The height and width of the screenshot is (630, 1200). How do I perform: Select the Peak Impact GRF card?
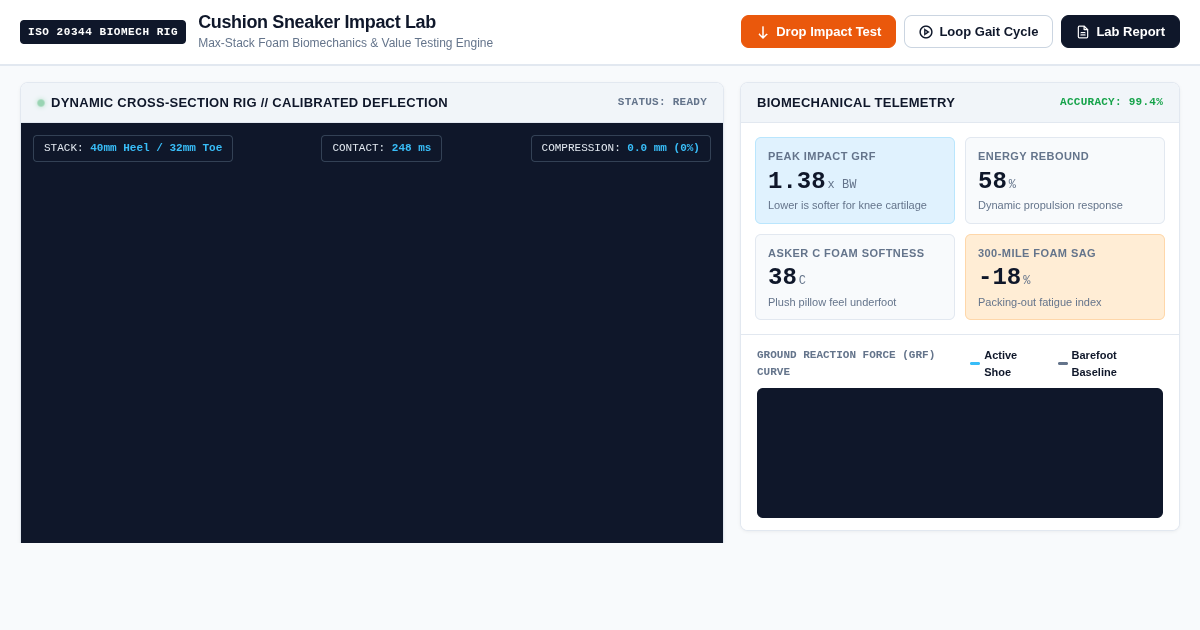[855, 180]
